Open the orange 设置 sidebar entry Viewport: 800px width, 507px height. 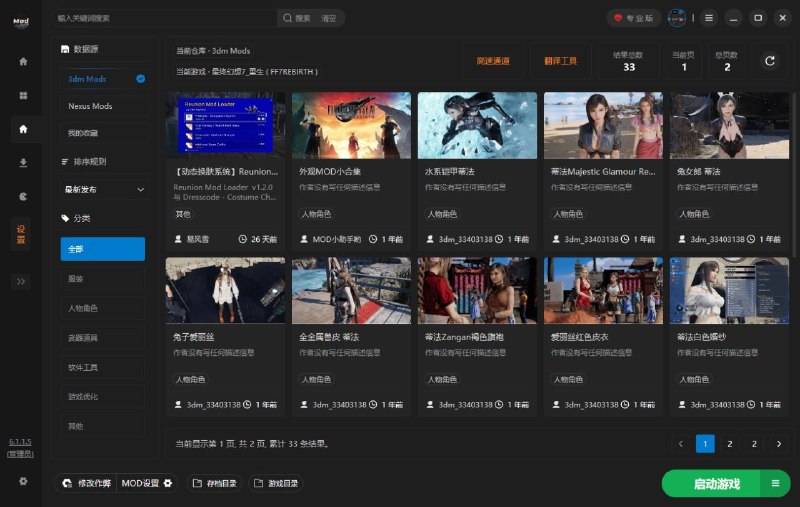pyautogui.click(x=21, y=234)
